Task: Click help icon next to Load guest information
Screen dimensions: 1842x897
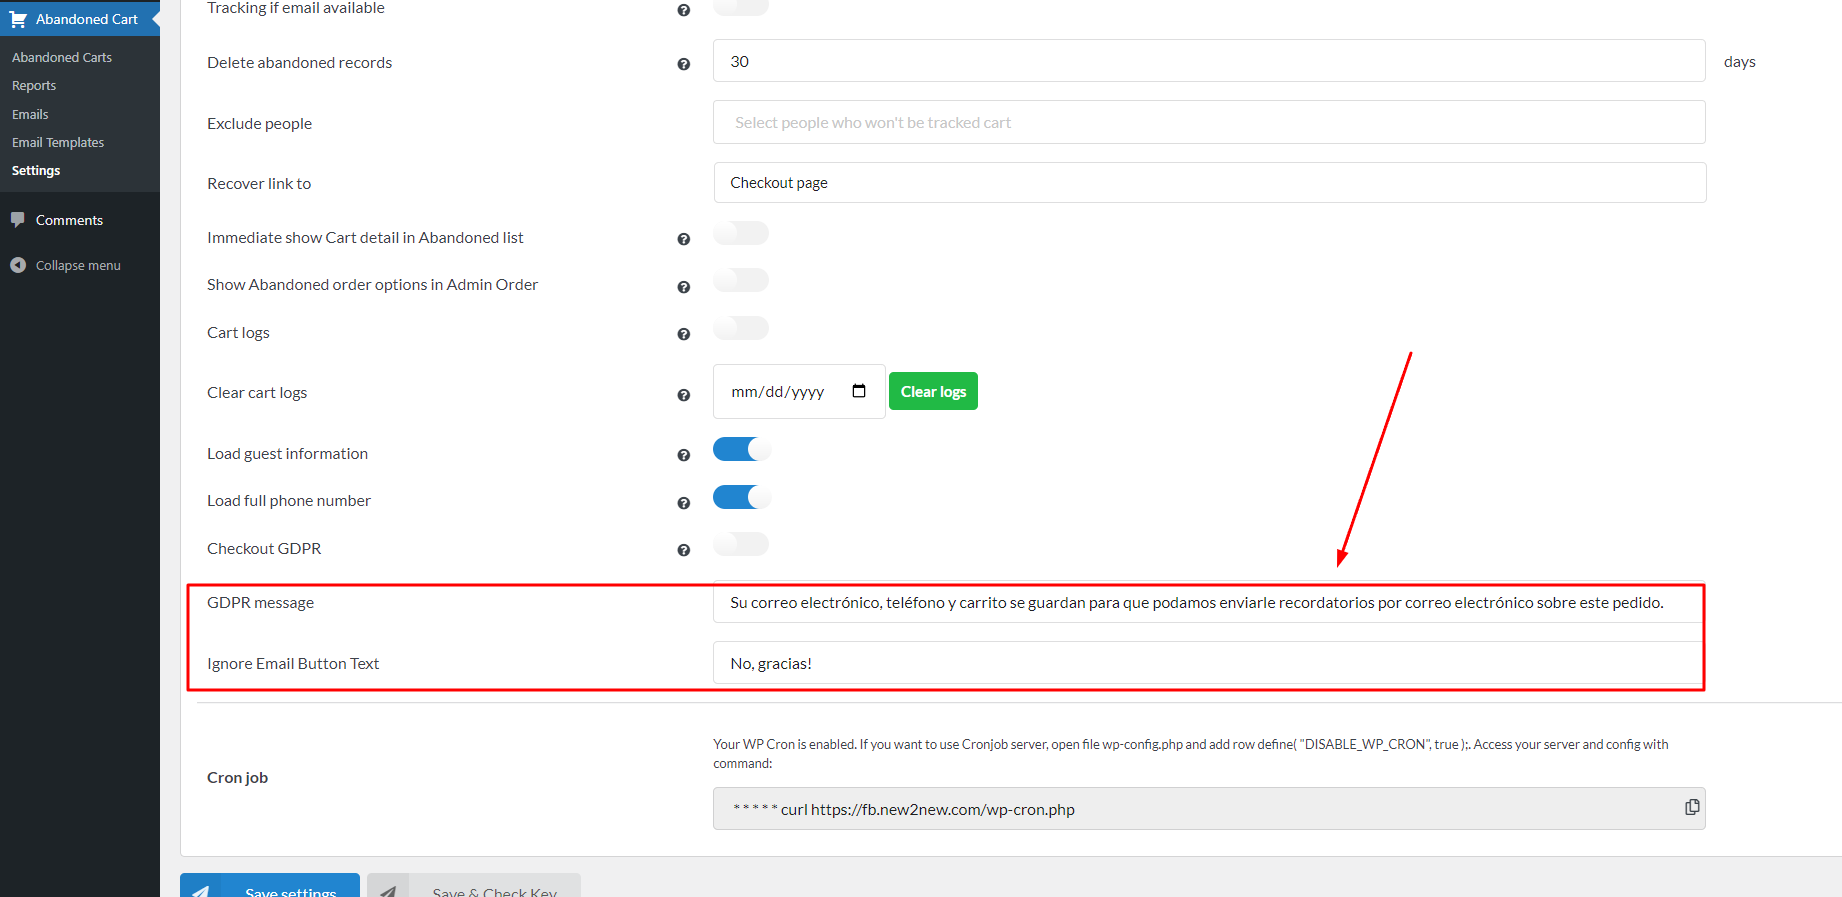Action: point(684,455)
